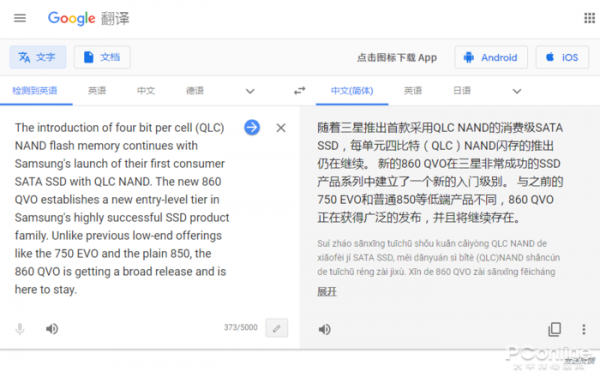Screen dimensions: 600x377
Task: Click into the English source text box
Action: tap(122, 208)
